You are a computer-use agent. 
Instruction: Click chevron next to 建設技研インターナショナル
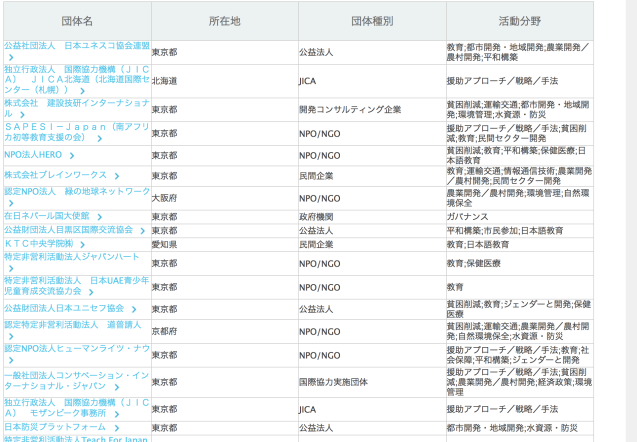(22, 115)
